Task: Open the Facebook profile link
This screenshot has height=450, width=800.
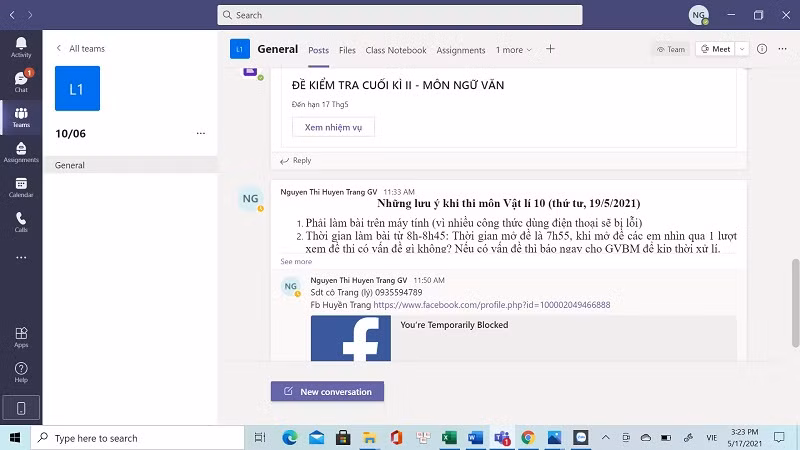Action: pos(491,305)
